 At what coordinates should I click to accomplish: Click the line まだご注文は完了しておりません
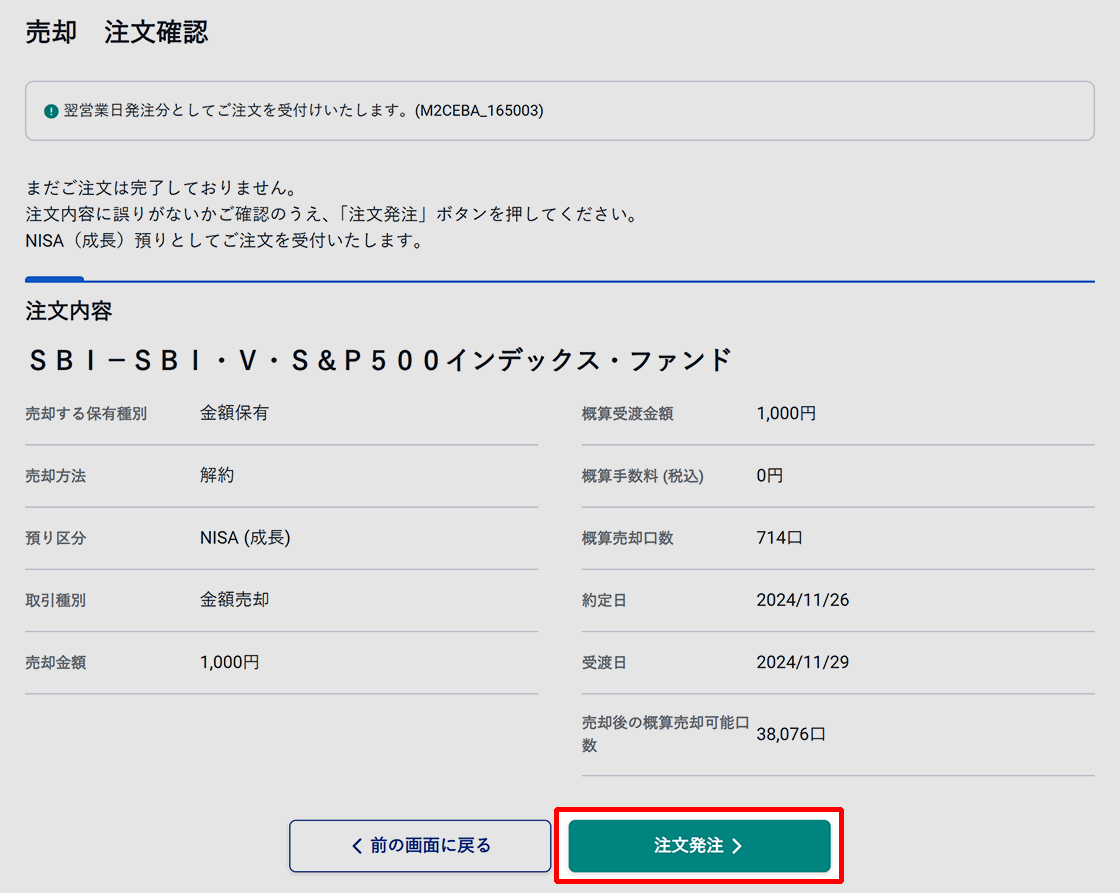click(161, 188)
